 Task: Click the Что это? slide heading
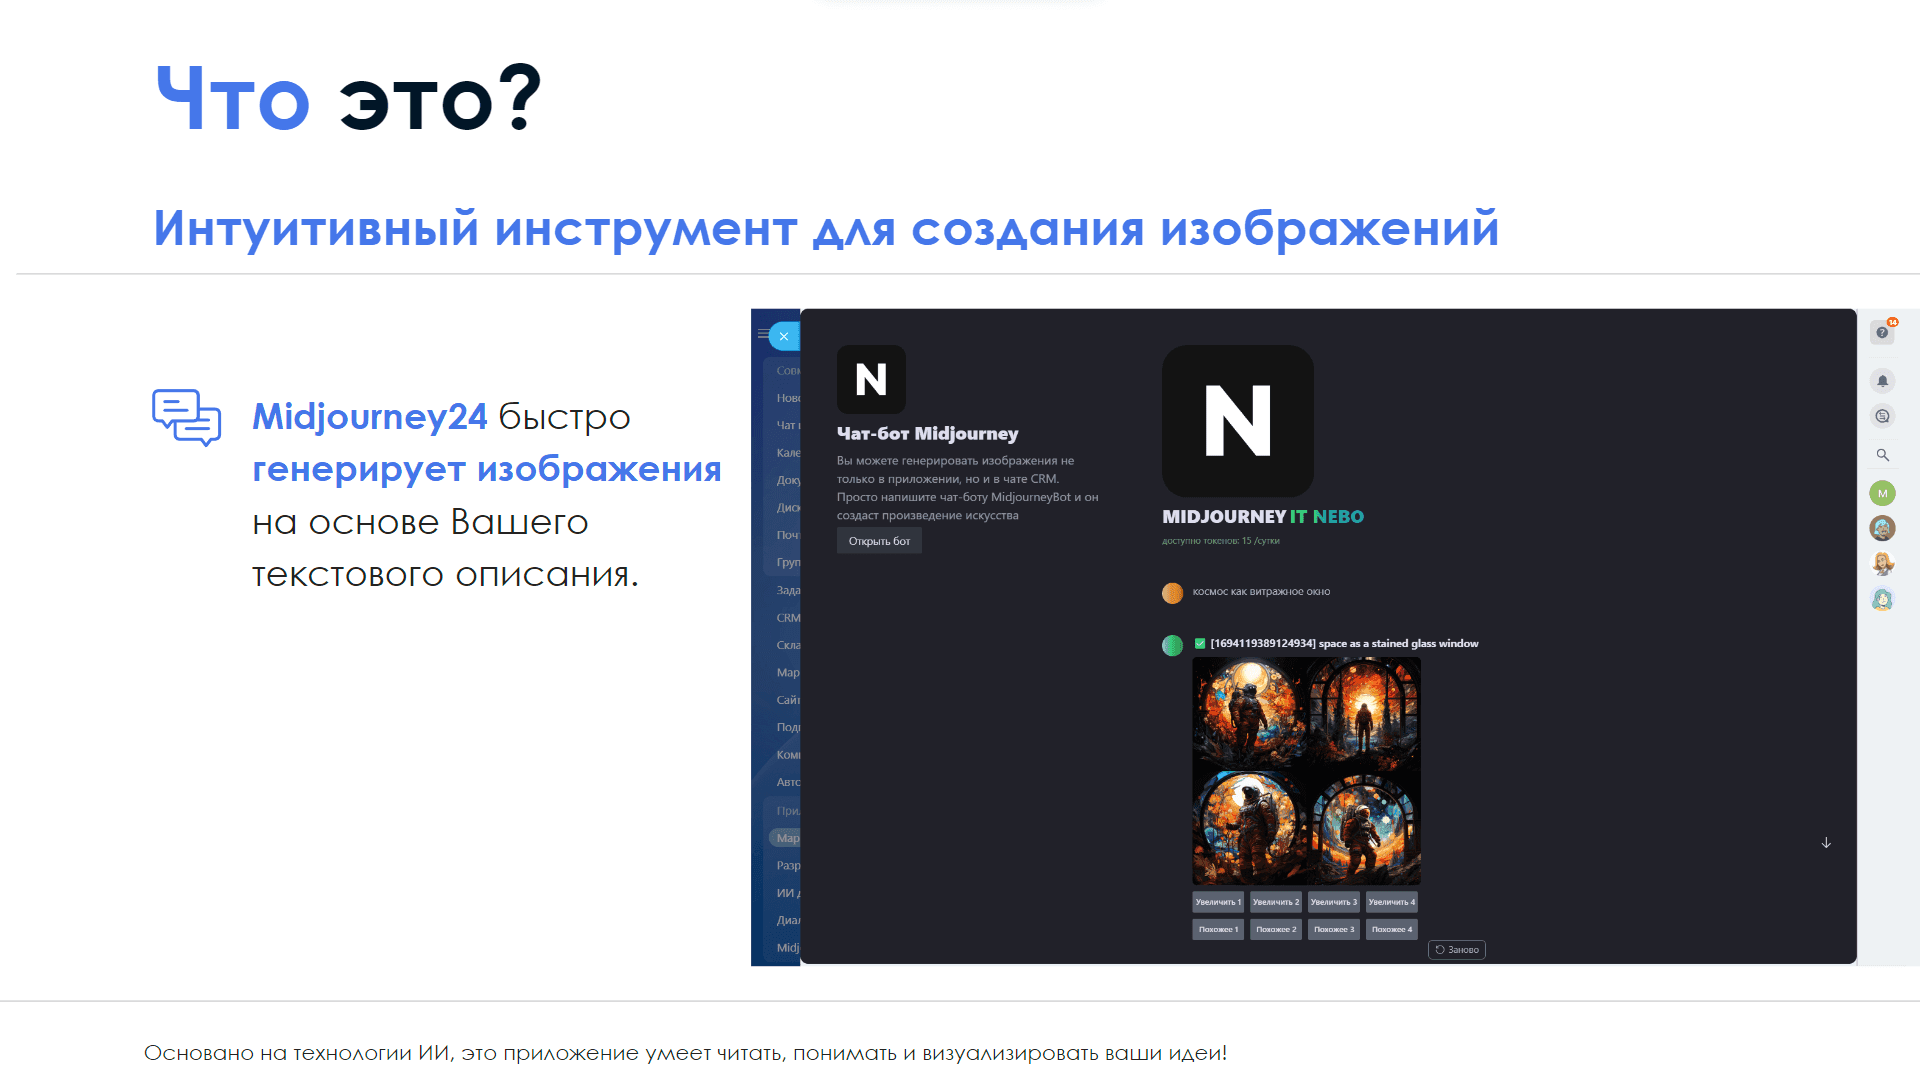[x=349, y=98]
